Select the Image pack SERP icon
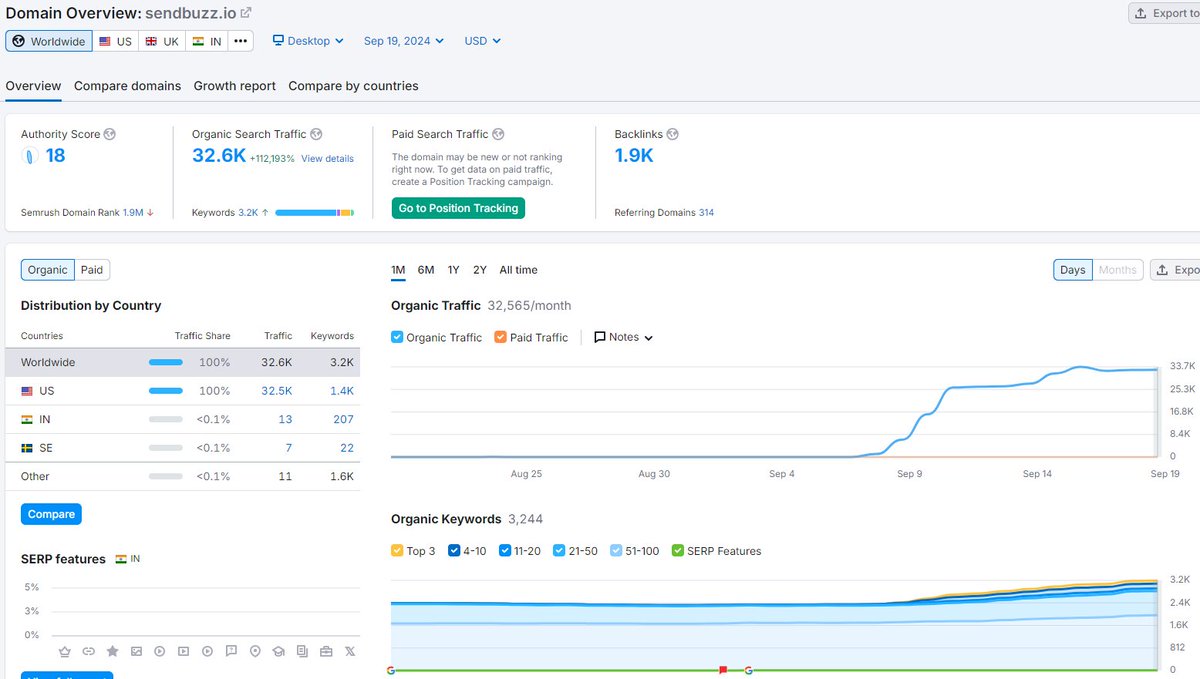The height and width of the screenshot is (679, 1200). coord(136,651)
